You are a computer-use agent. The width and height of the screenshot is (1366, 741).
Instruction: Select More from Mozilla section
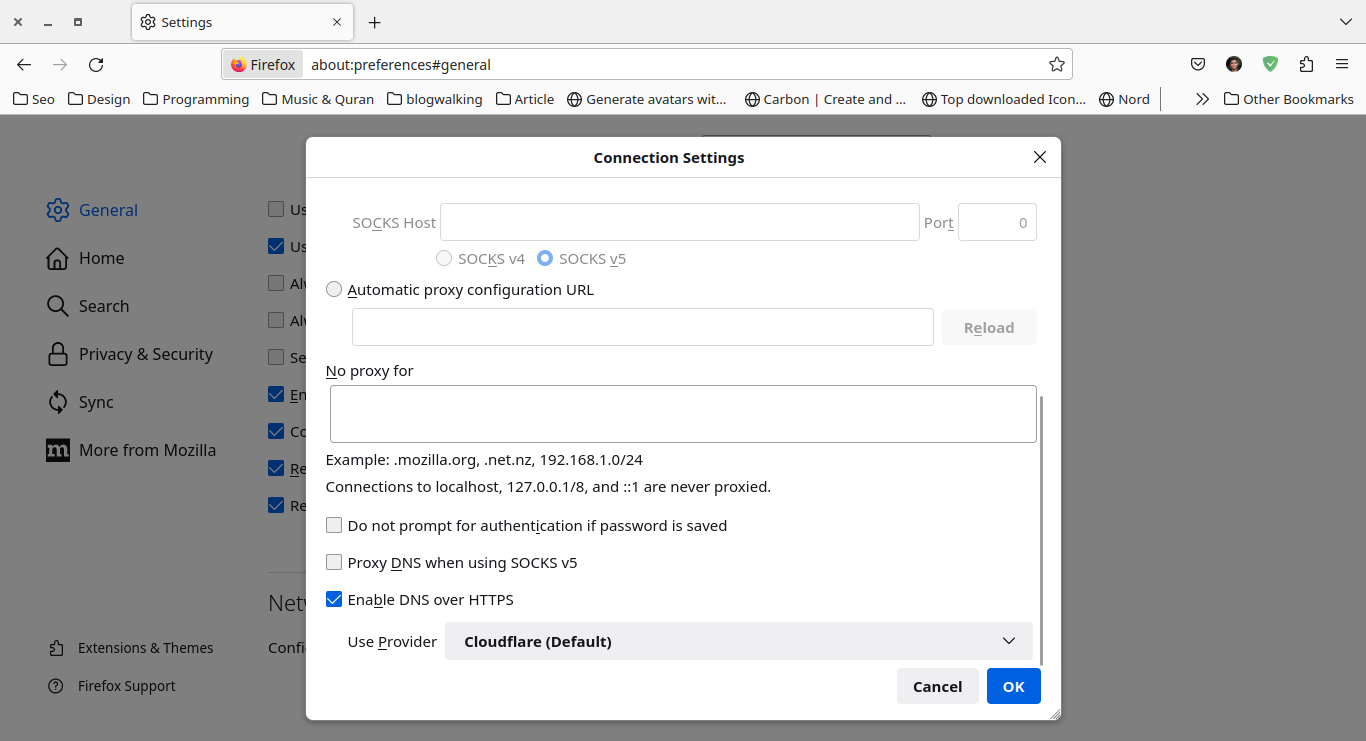(x=147, y=450)
